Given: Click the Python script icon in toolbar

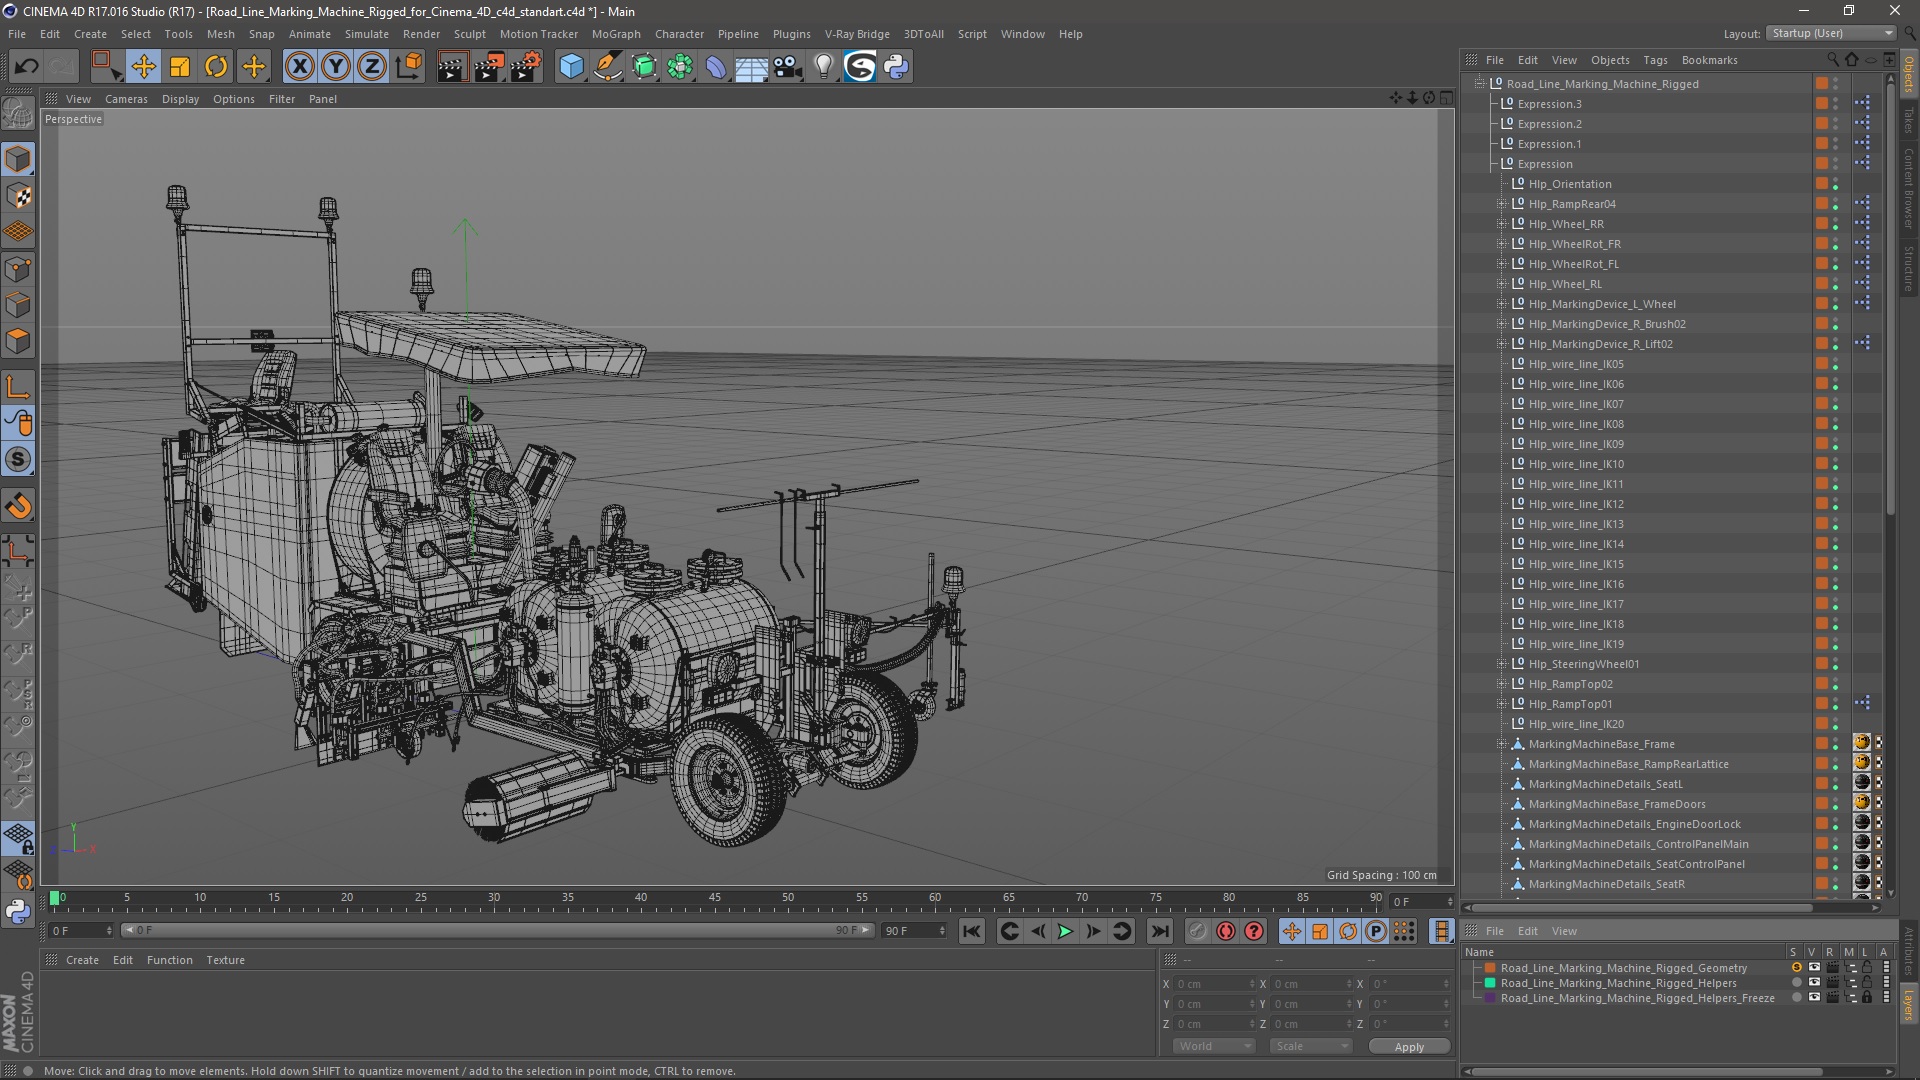Looking at the screenshot, I should pyautogui.click(x=896, y=67).
